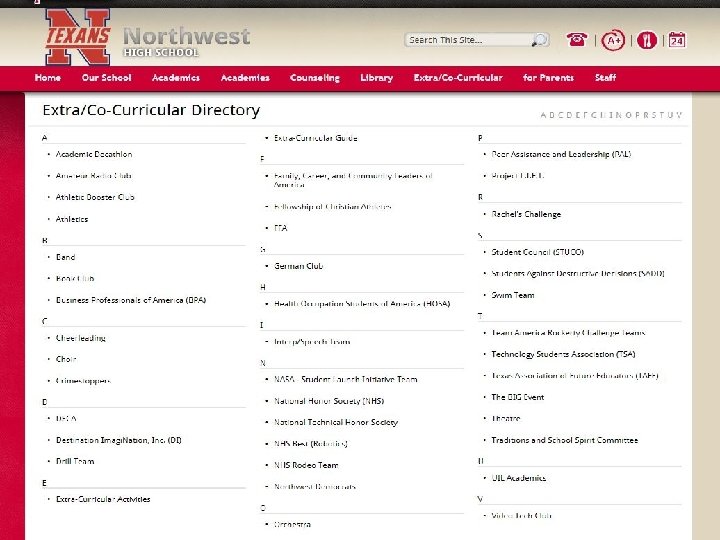
Task: Open the Academics menu
Action: [176, 78]
